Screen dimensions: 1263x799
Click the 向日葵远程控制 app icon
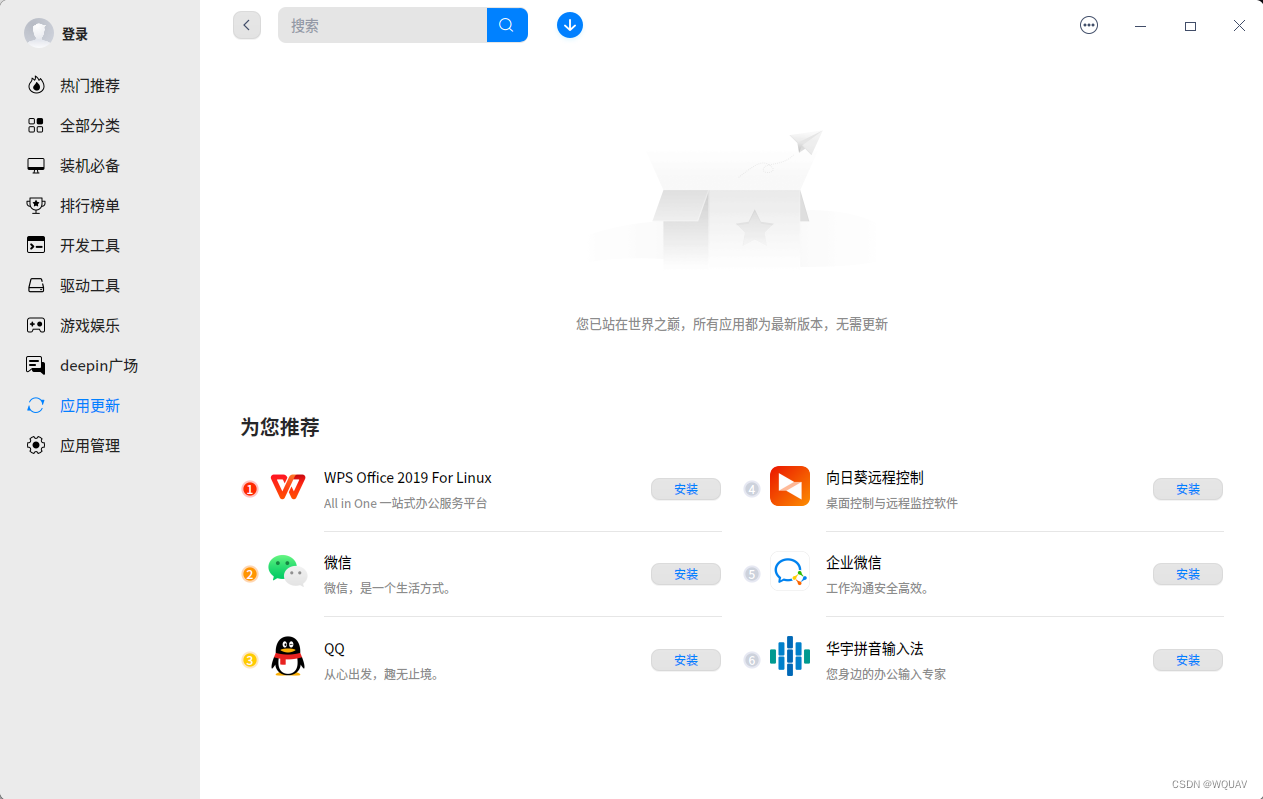(x=790, y=486)
